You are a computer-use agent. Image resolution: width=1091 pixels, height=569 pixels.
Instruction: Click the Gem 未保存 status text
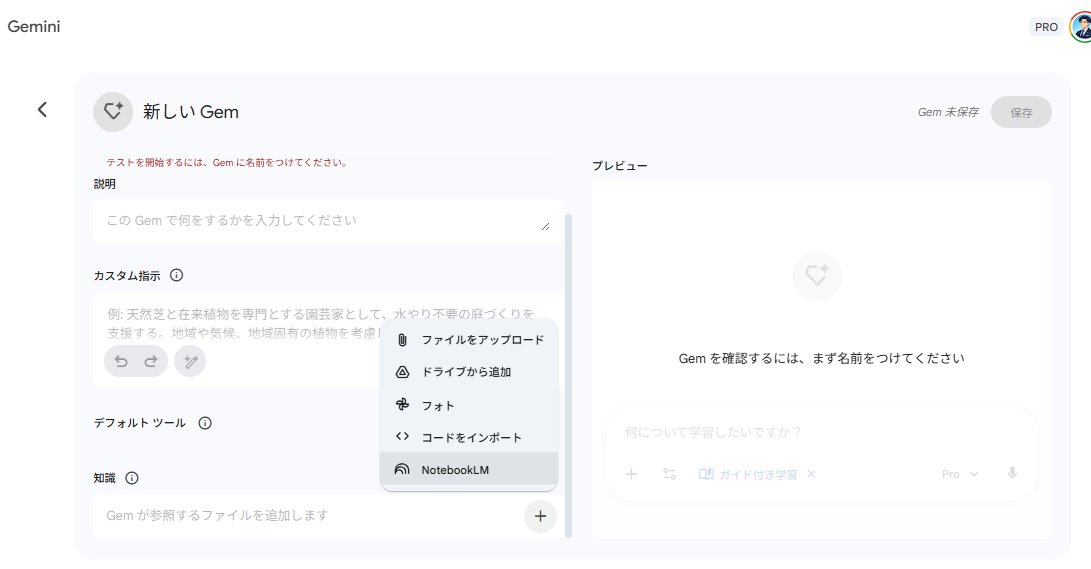[948, 112]
